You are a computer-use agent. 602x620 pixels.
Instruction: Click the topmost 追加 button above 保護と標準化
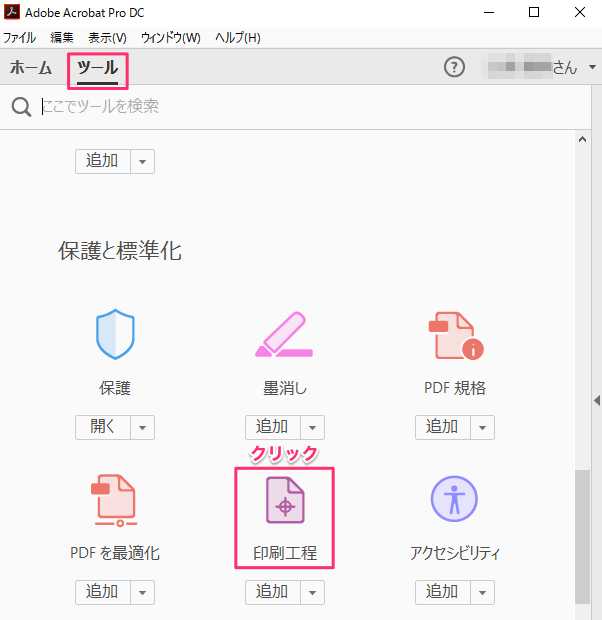103,161
